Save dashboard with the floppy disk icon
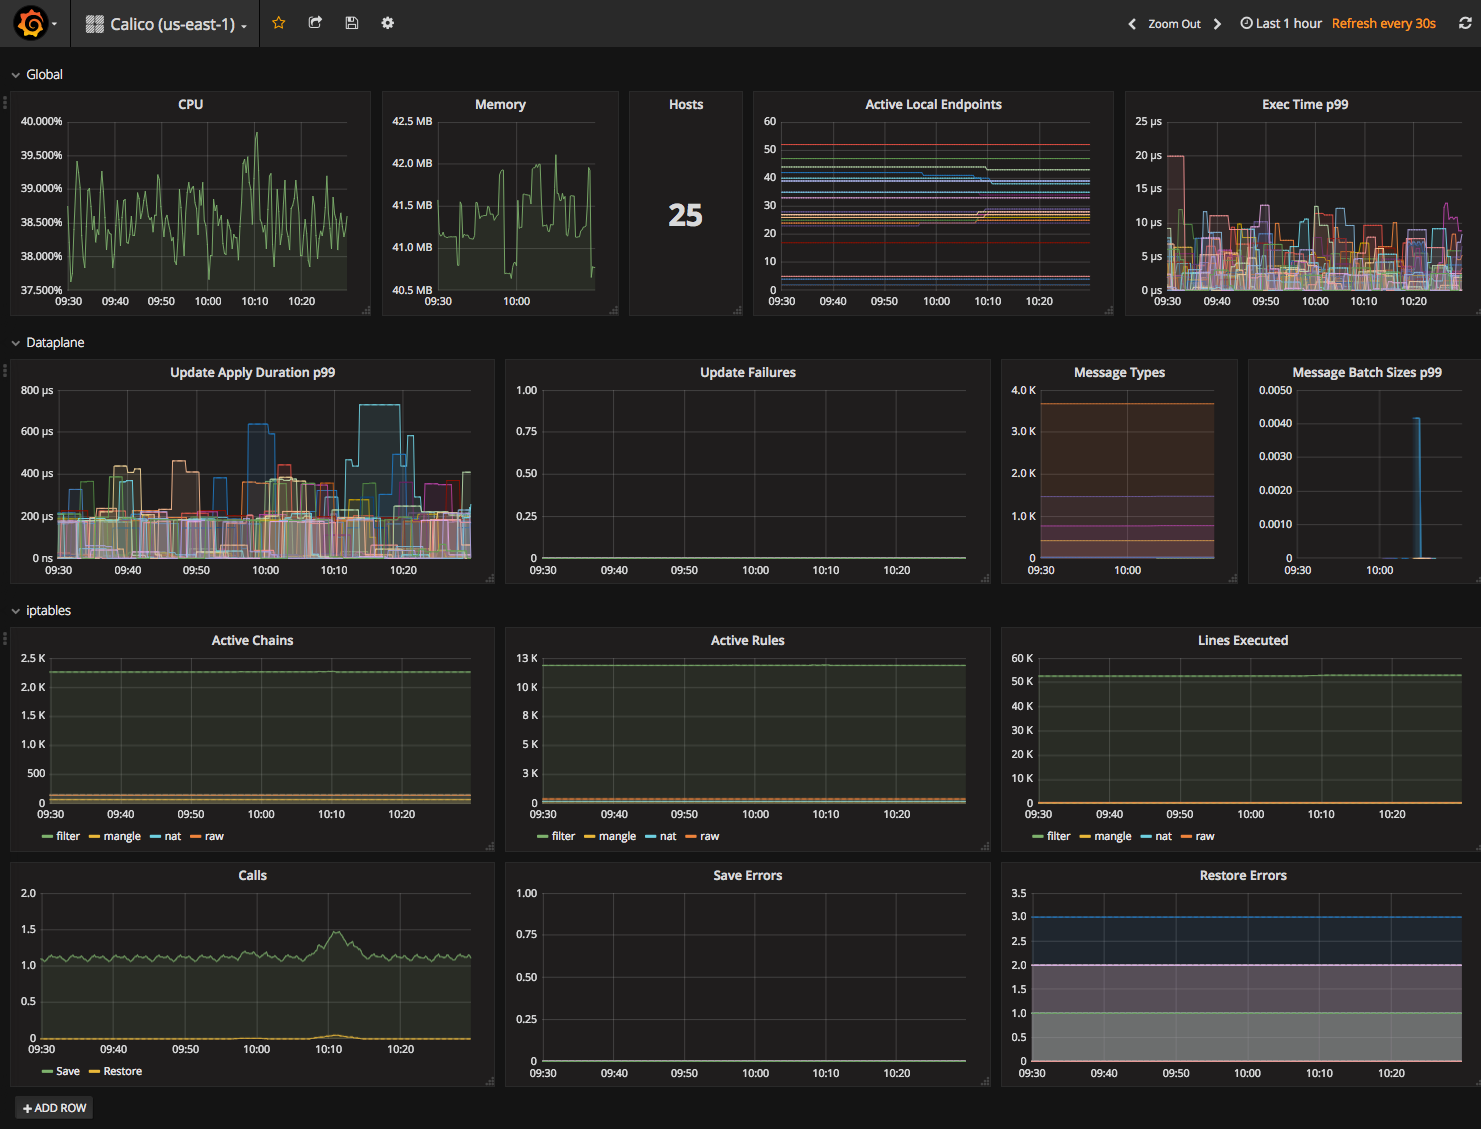Screen dimensions: 1481x1129 click(352, 23)
